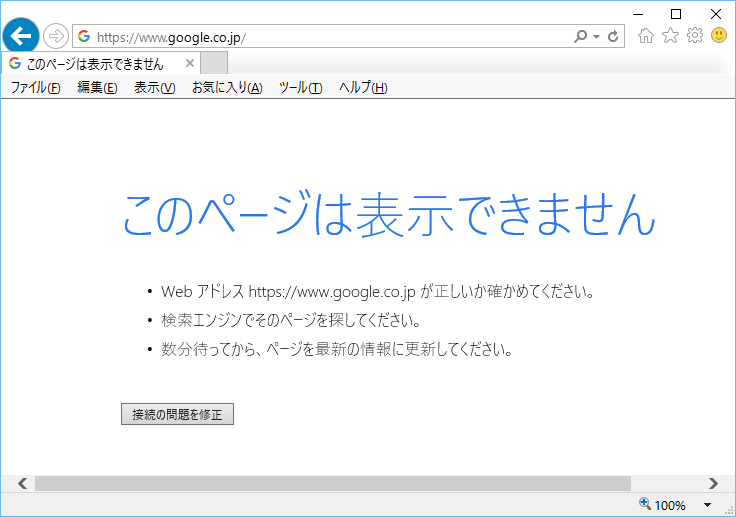Open the ツール(T) menu

click(300, 88)
